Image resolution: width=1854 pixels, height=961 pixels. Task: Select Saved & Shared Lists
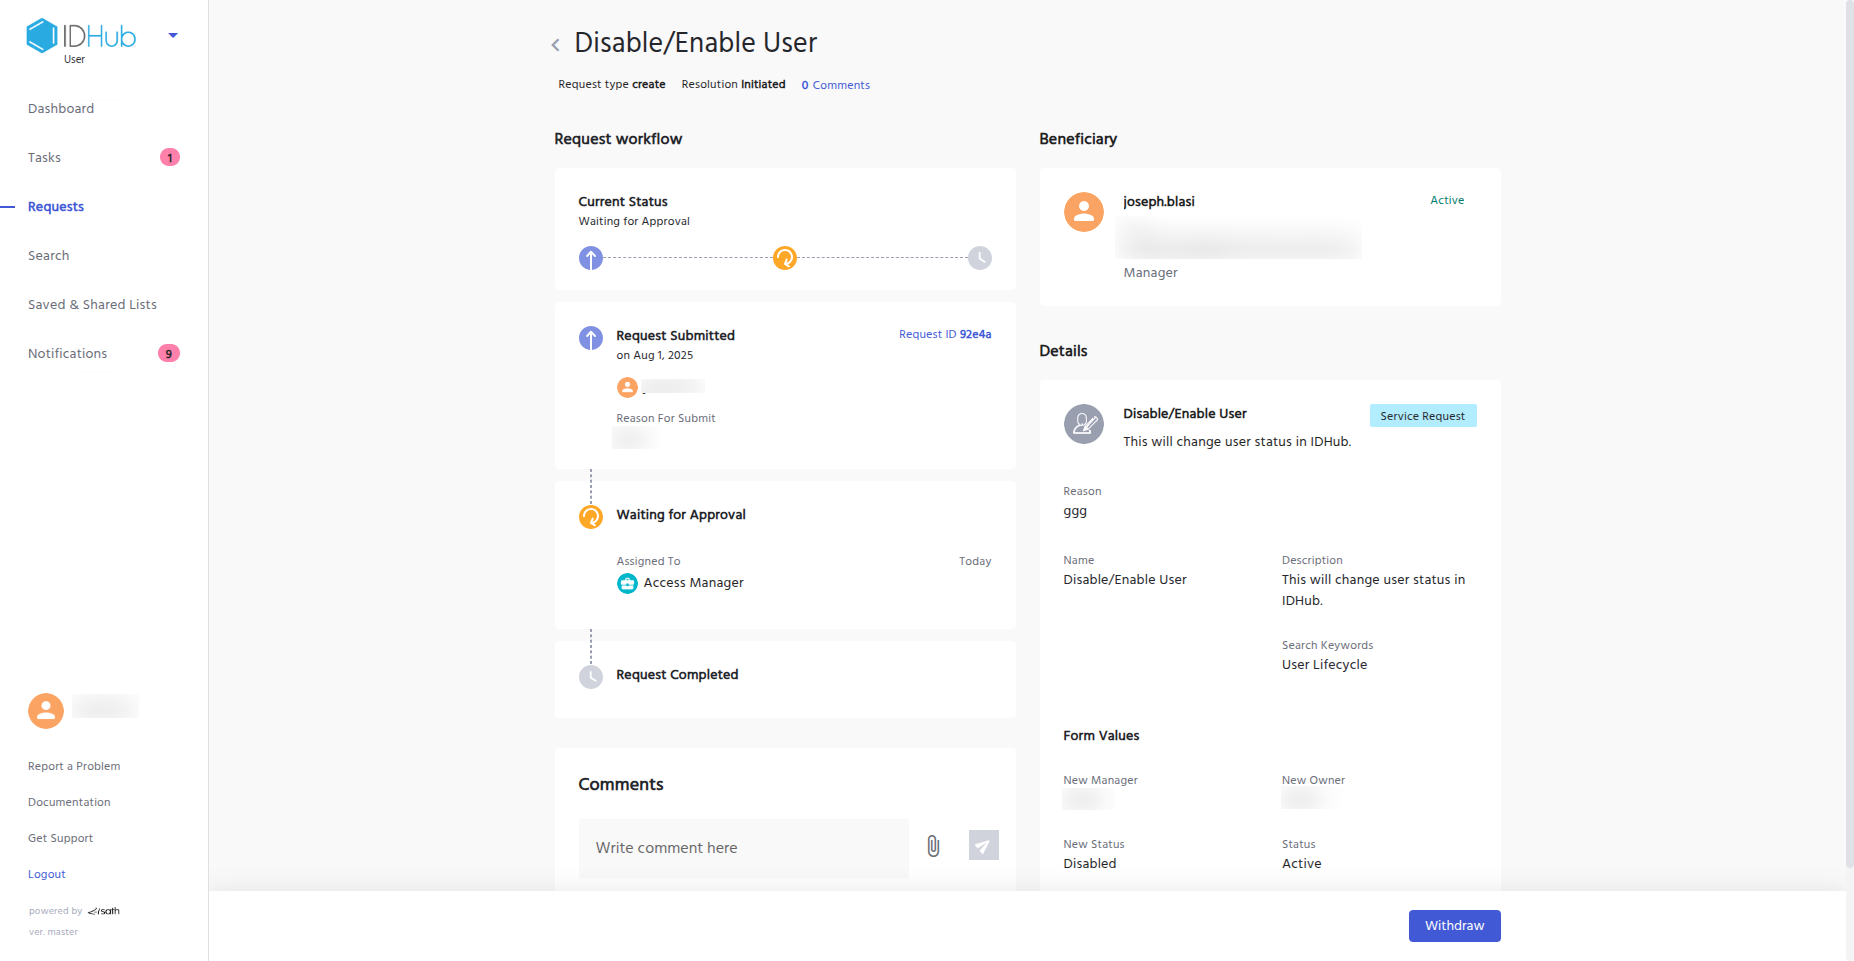92,305
